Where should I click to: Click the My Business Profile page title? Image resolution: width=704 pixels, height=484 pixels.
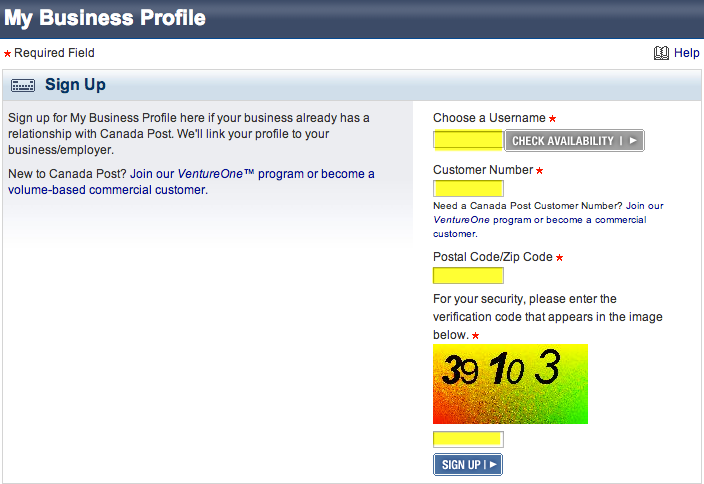coord(105,19)
